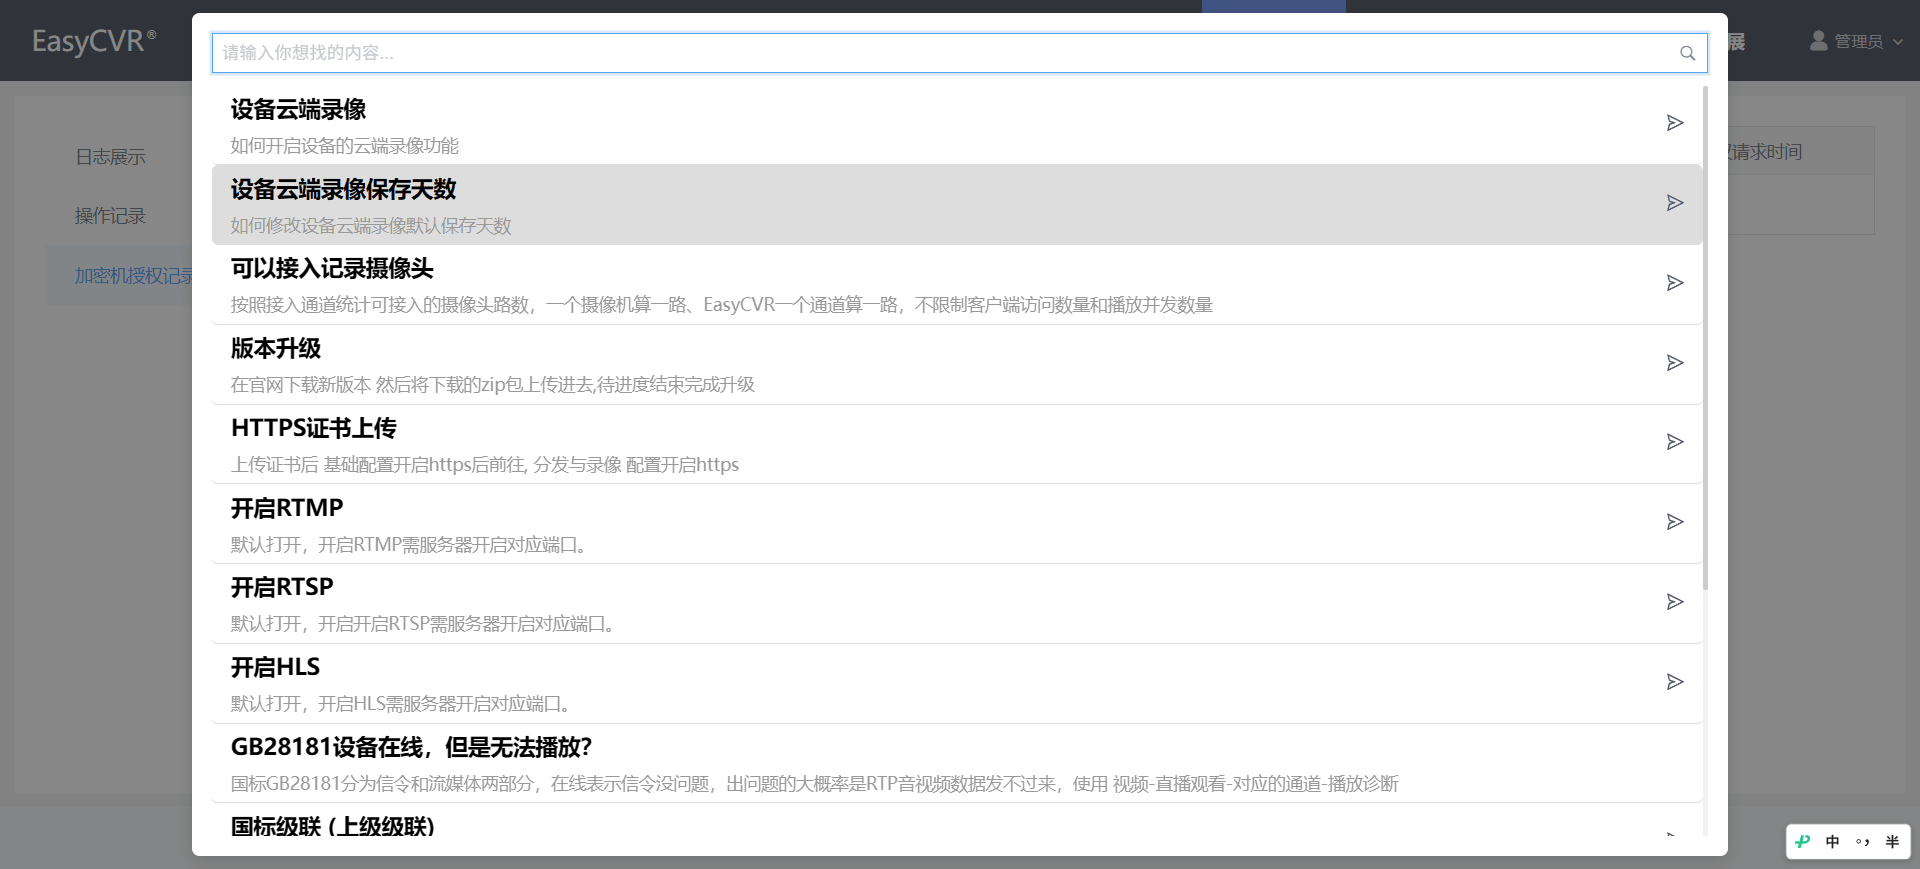Viewport: 1920px width, 869px height.
Task: Open the 管理员 user dropdown
Action: pyautogui.click(x=1856, y=41)
